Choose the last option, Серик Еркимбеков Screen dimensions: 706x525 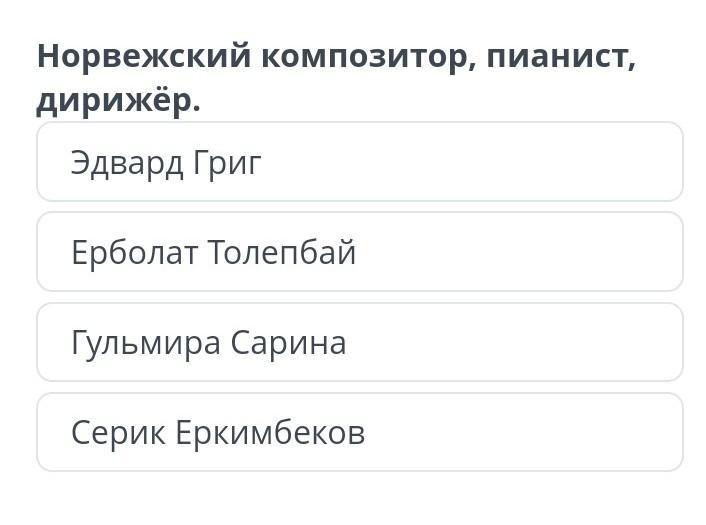359,432
